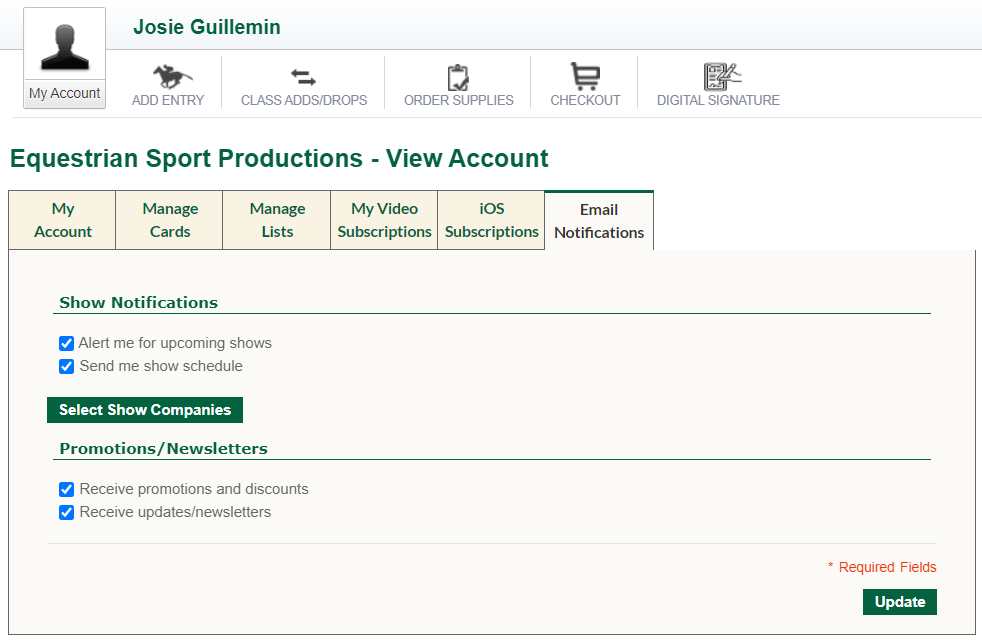982x641 pixels.
Task: Toggle Receive updates/newsletters checkbox
Action: coord(66,513)
